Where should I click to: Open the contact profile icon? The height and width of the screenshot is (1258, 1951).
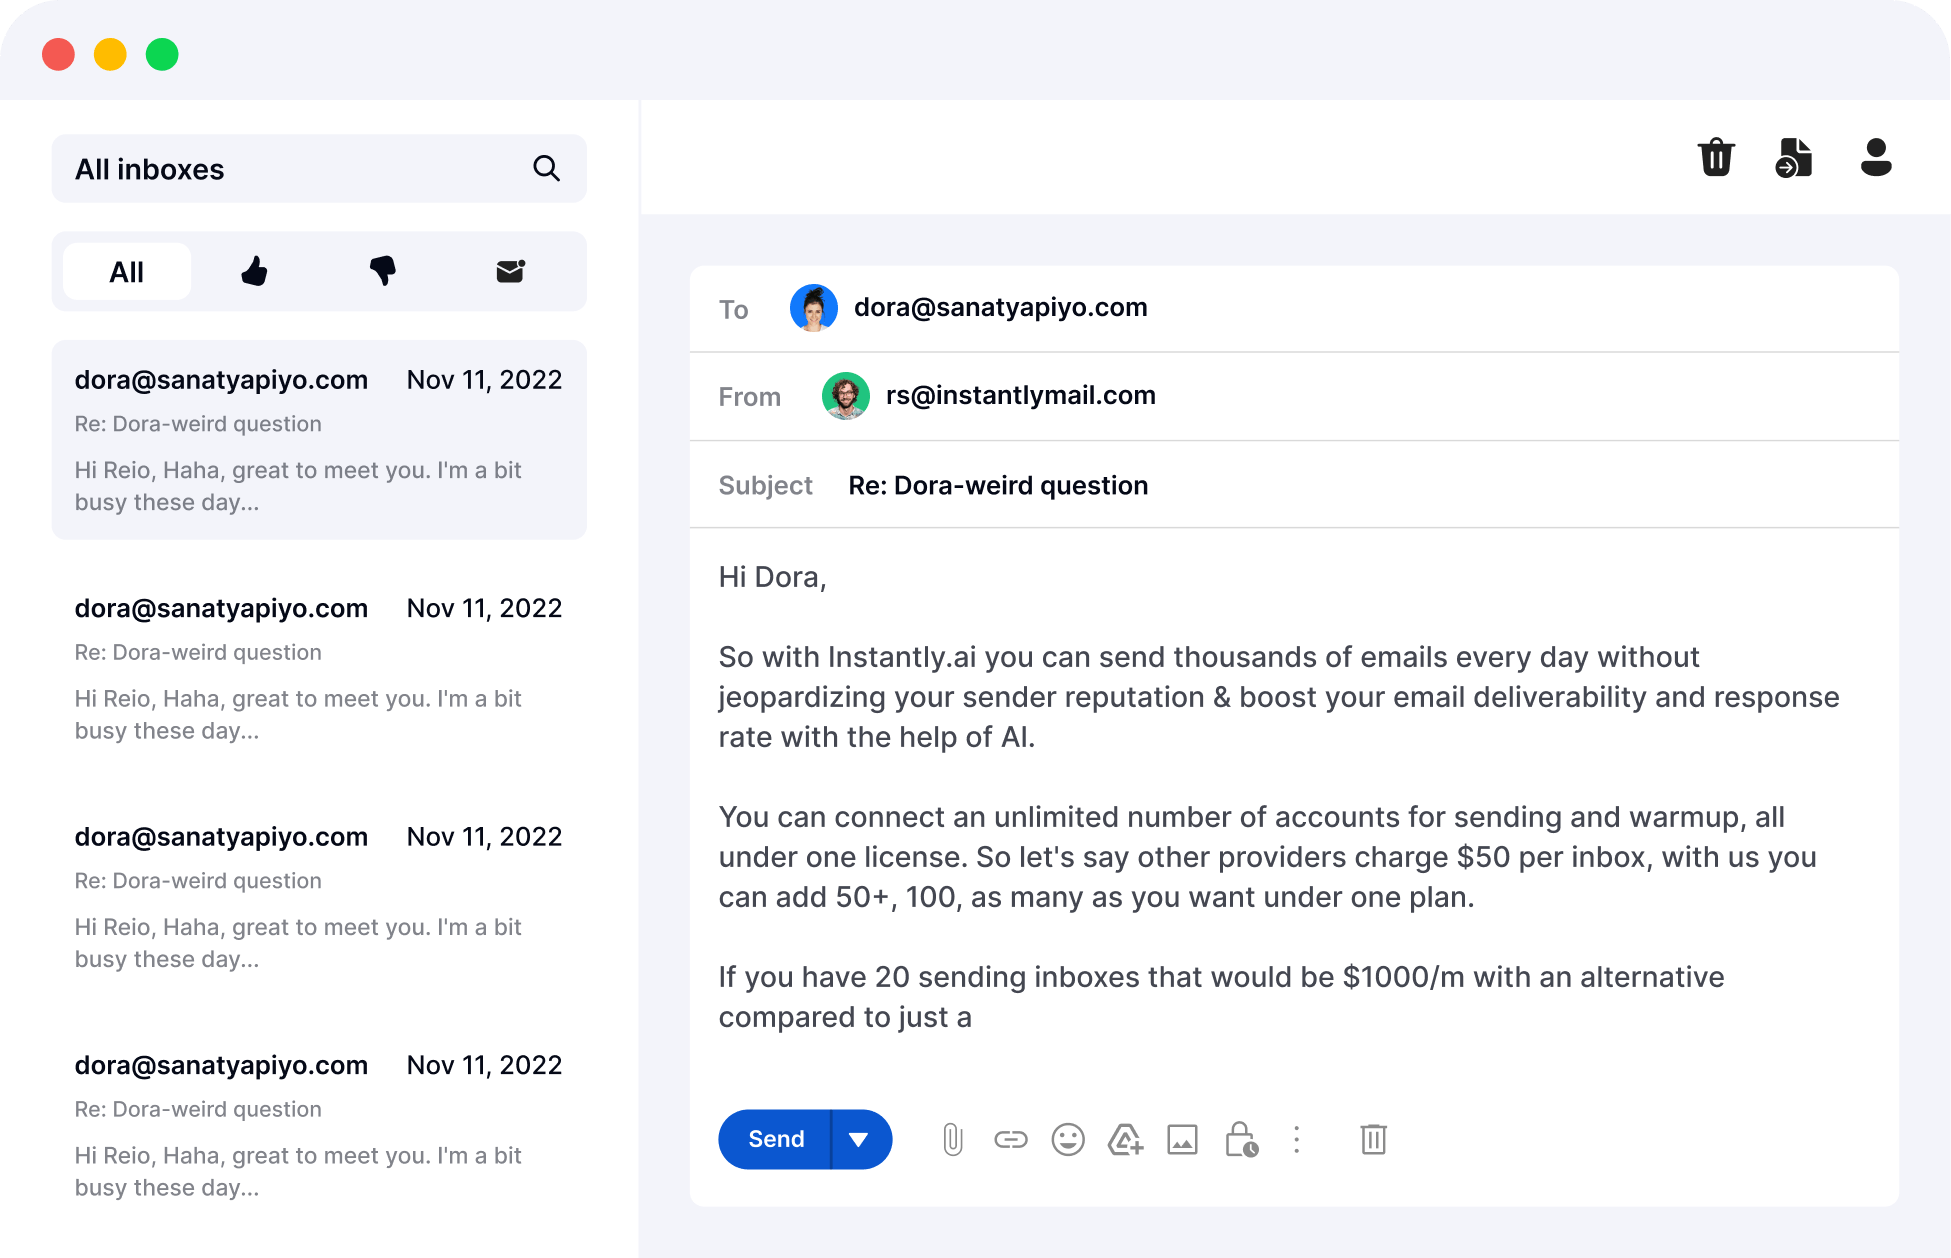click(x=1876, y=157)
